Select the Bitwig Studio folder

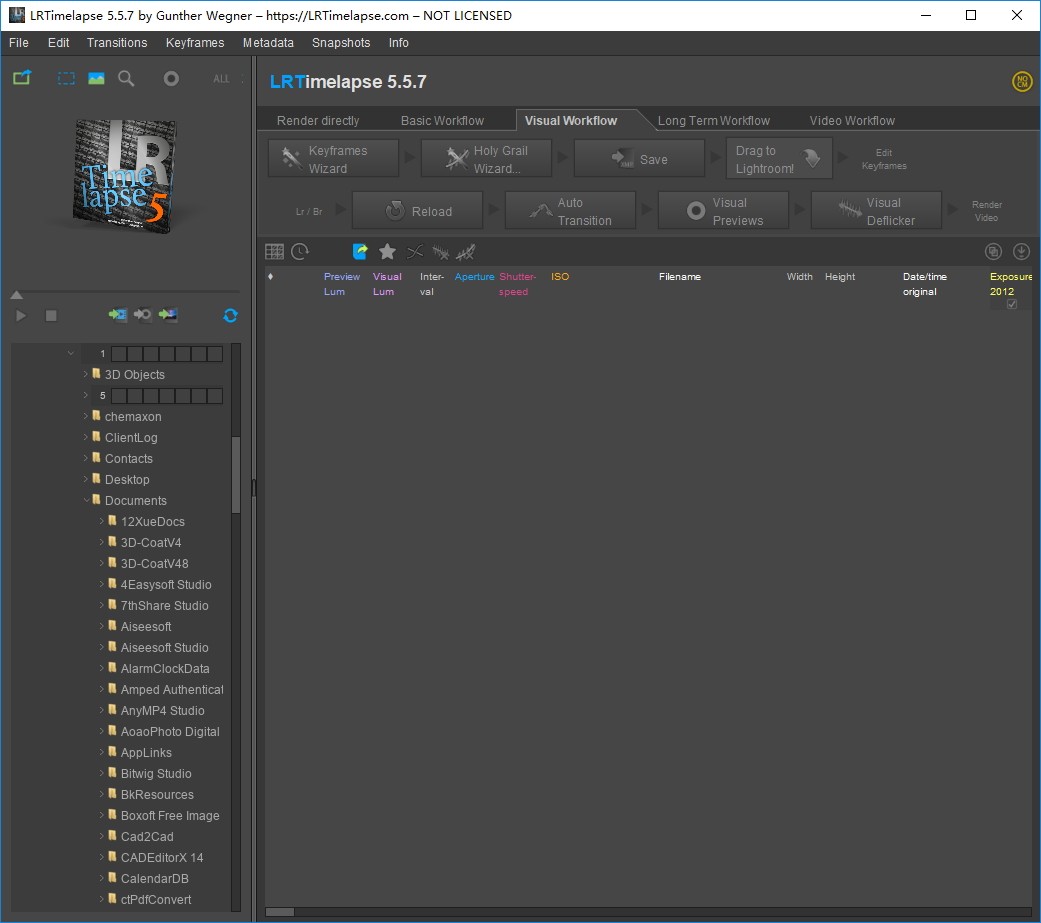pos(156,774)
